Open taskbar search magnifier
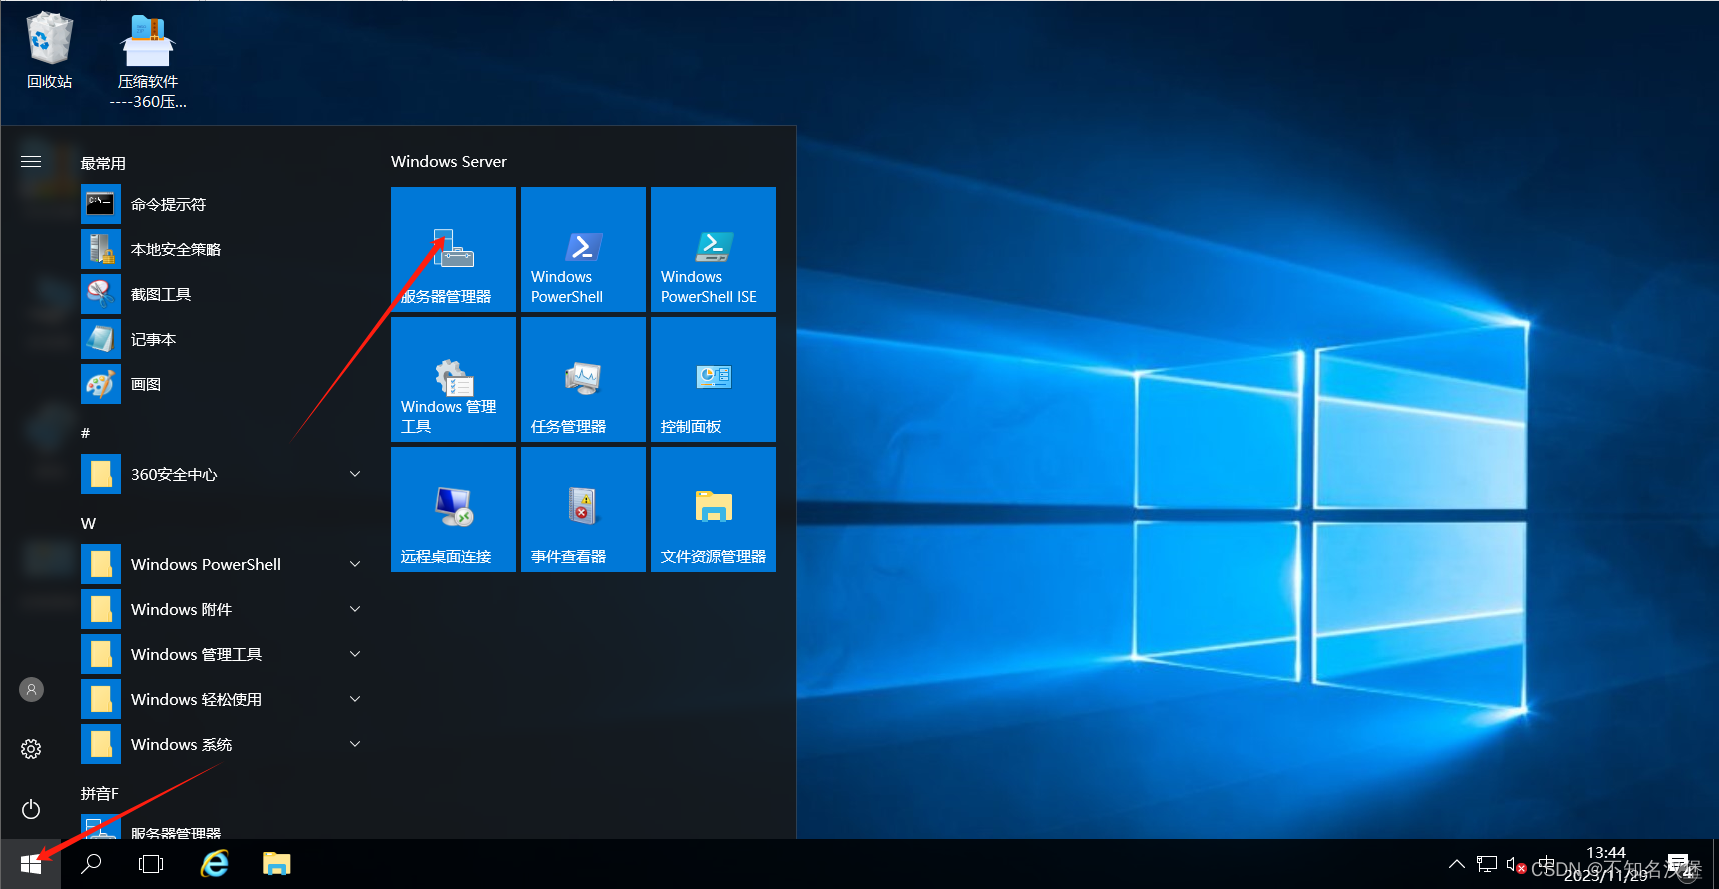Screen dimensions: 1719x889 91,864
